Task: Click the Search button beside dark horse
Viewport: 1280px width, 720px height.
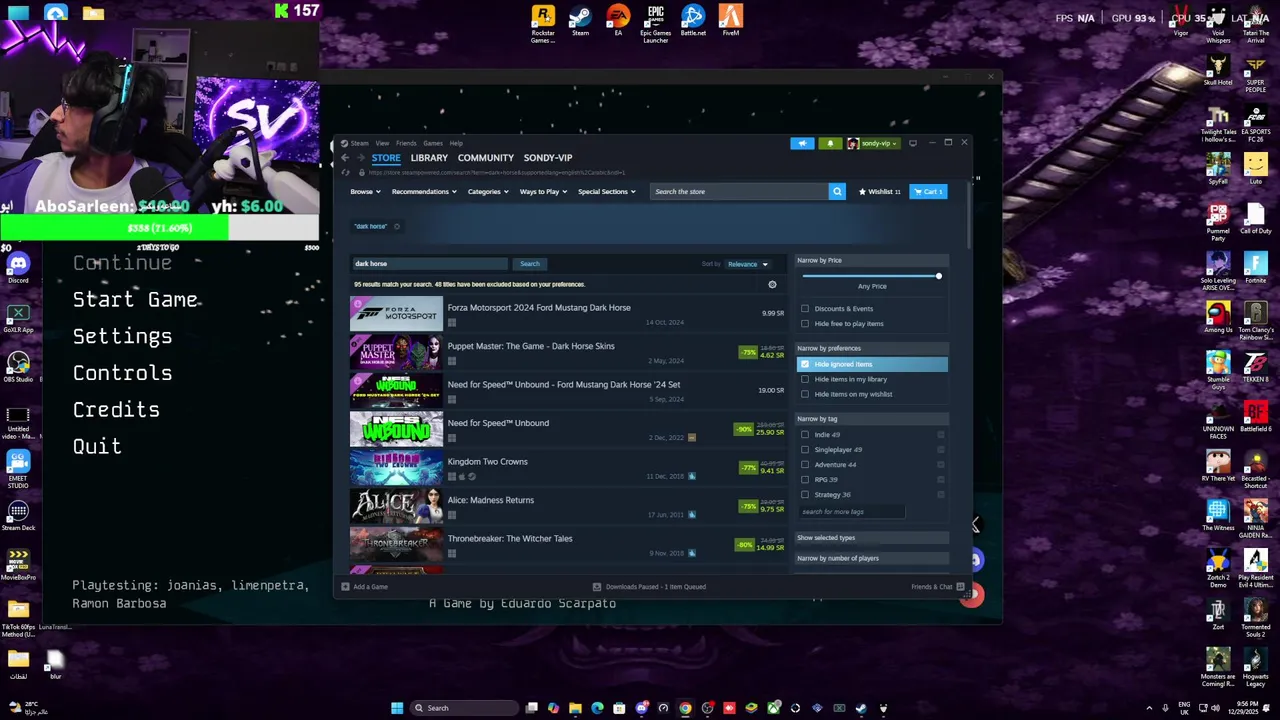Action: point(529,264)
